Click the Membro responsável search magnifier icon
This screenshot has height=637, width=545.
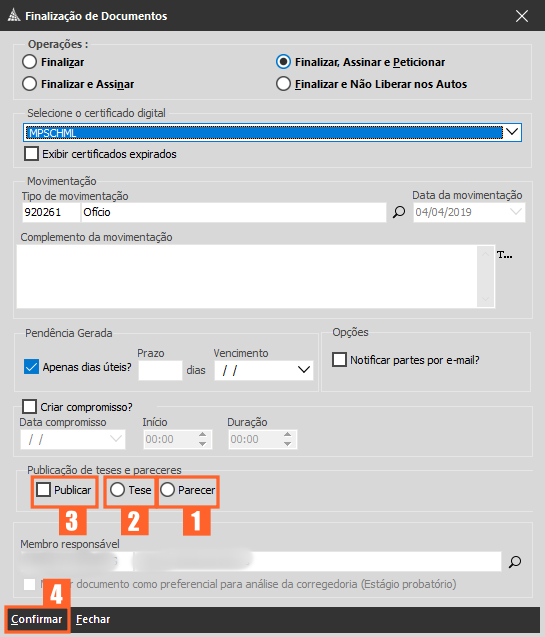(x=515, y=562)
